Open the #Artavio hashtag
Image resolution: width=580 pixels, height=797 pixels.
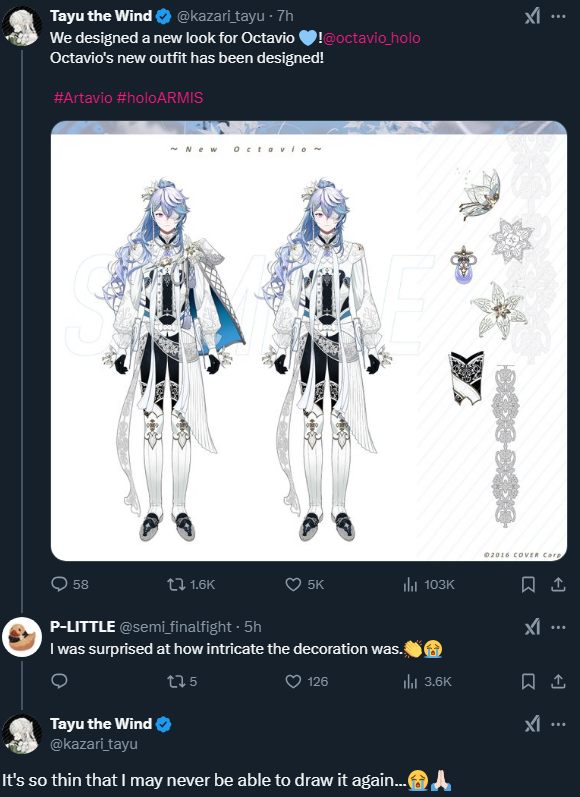coord(83,98)
